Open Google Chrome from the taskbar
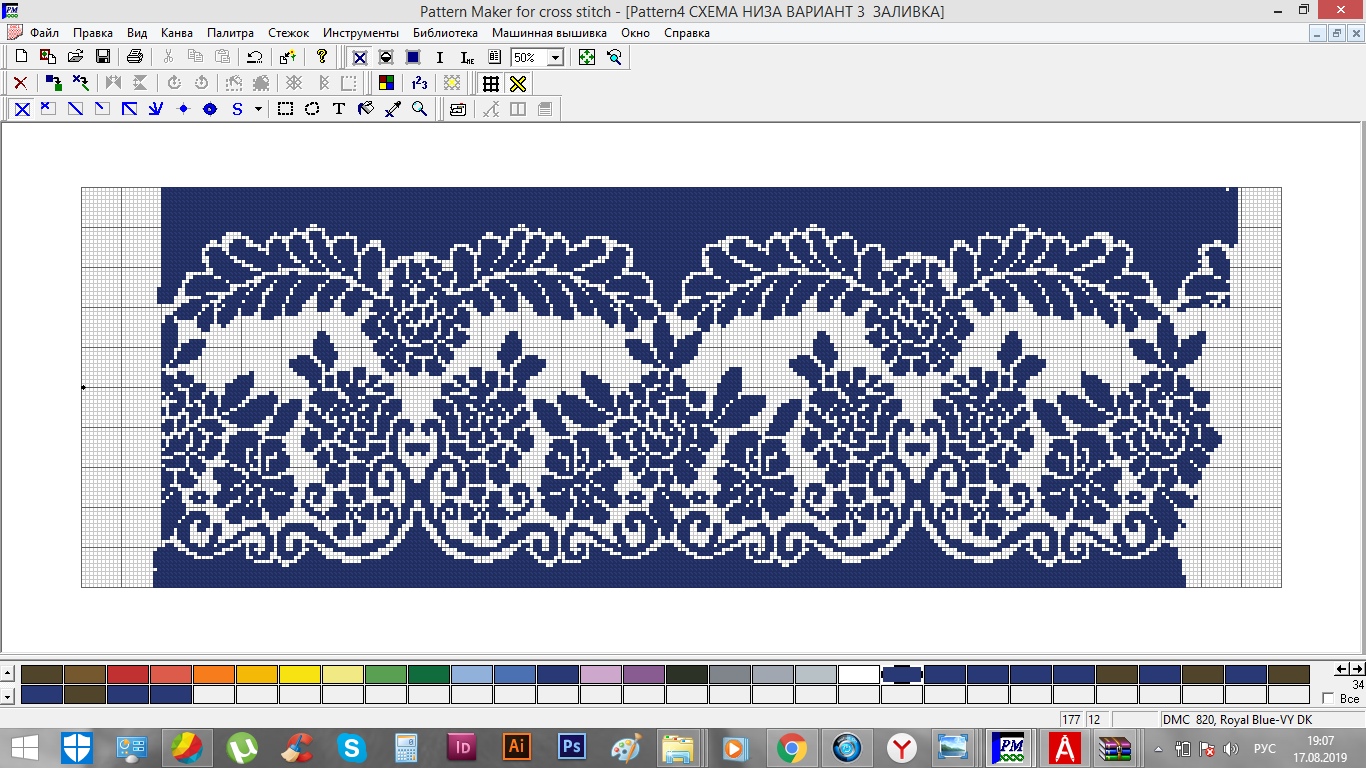Viewport: 1366px width, 768px height. coord(792,747)
